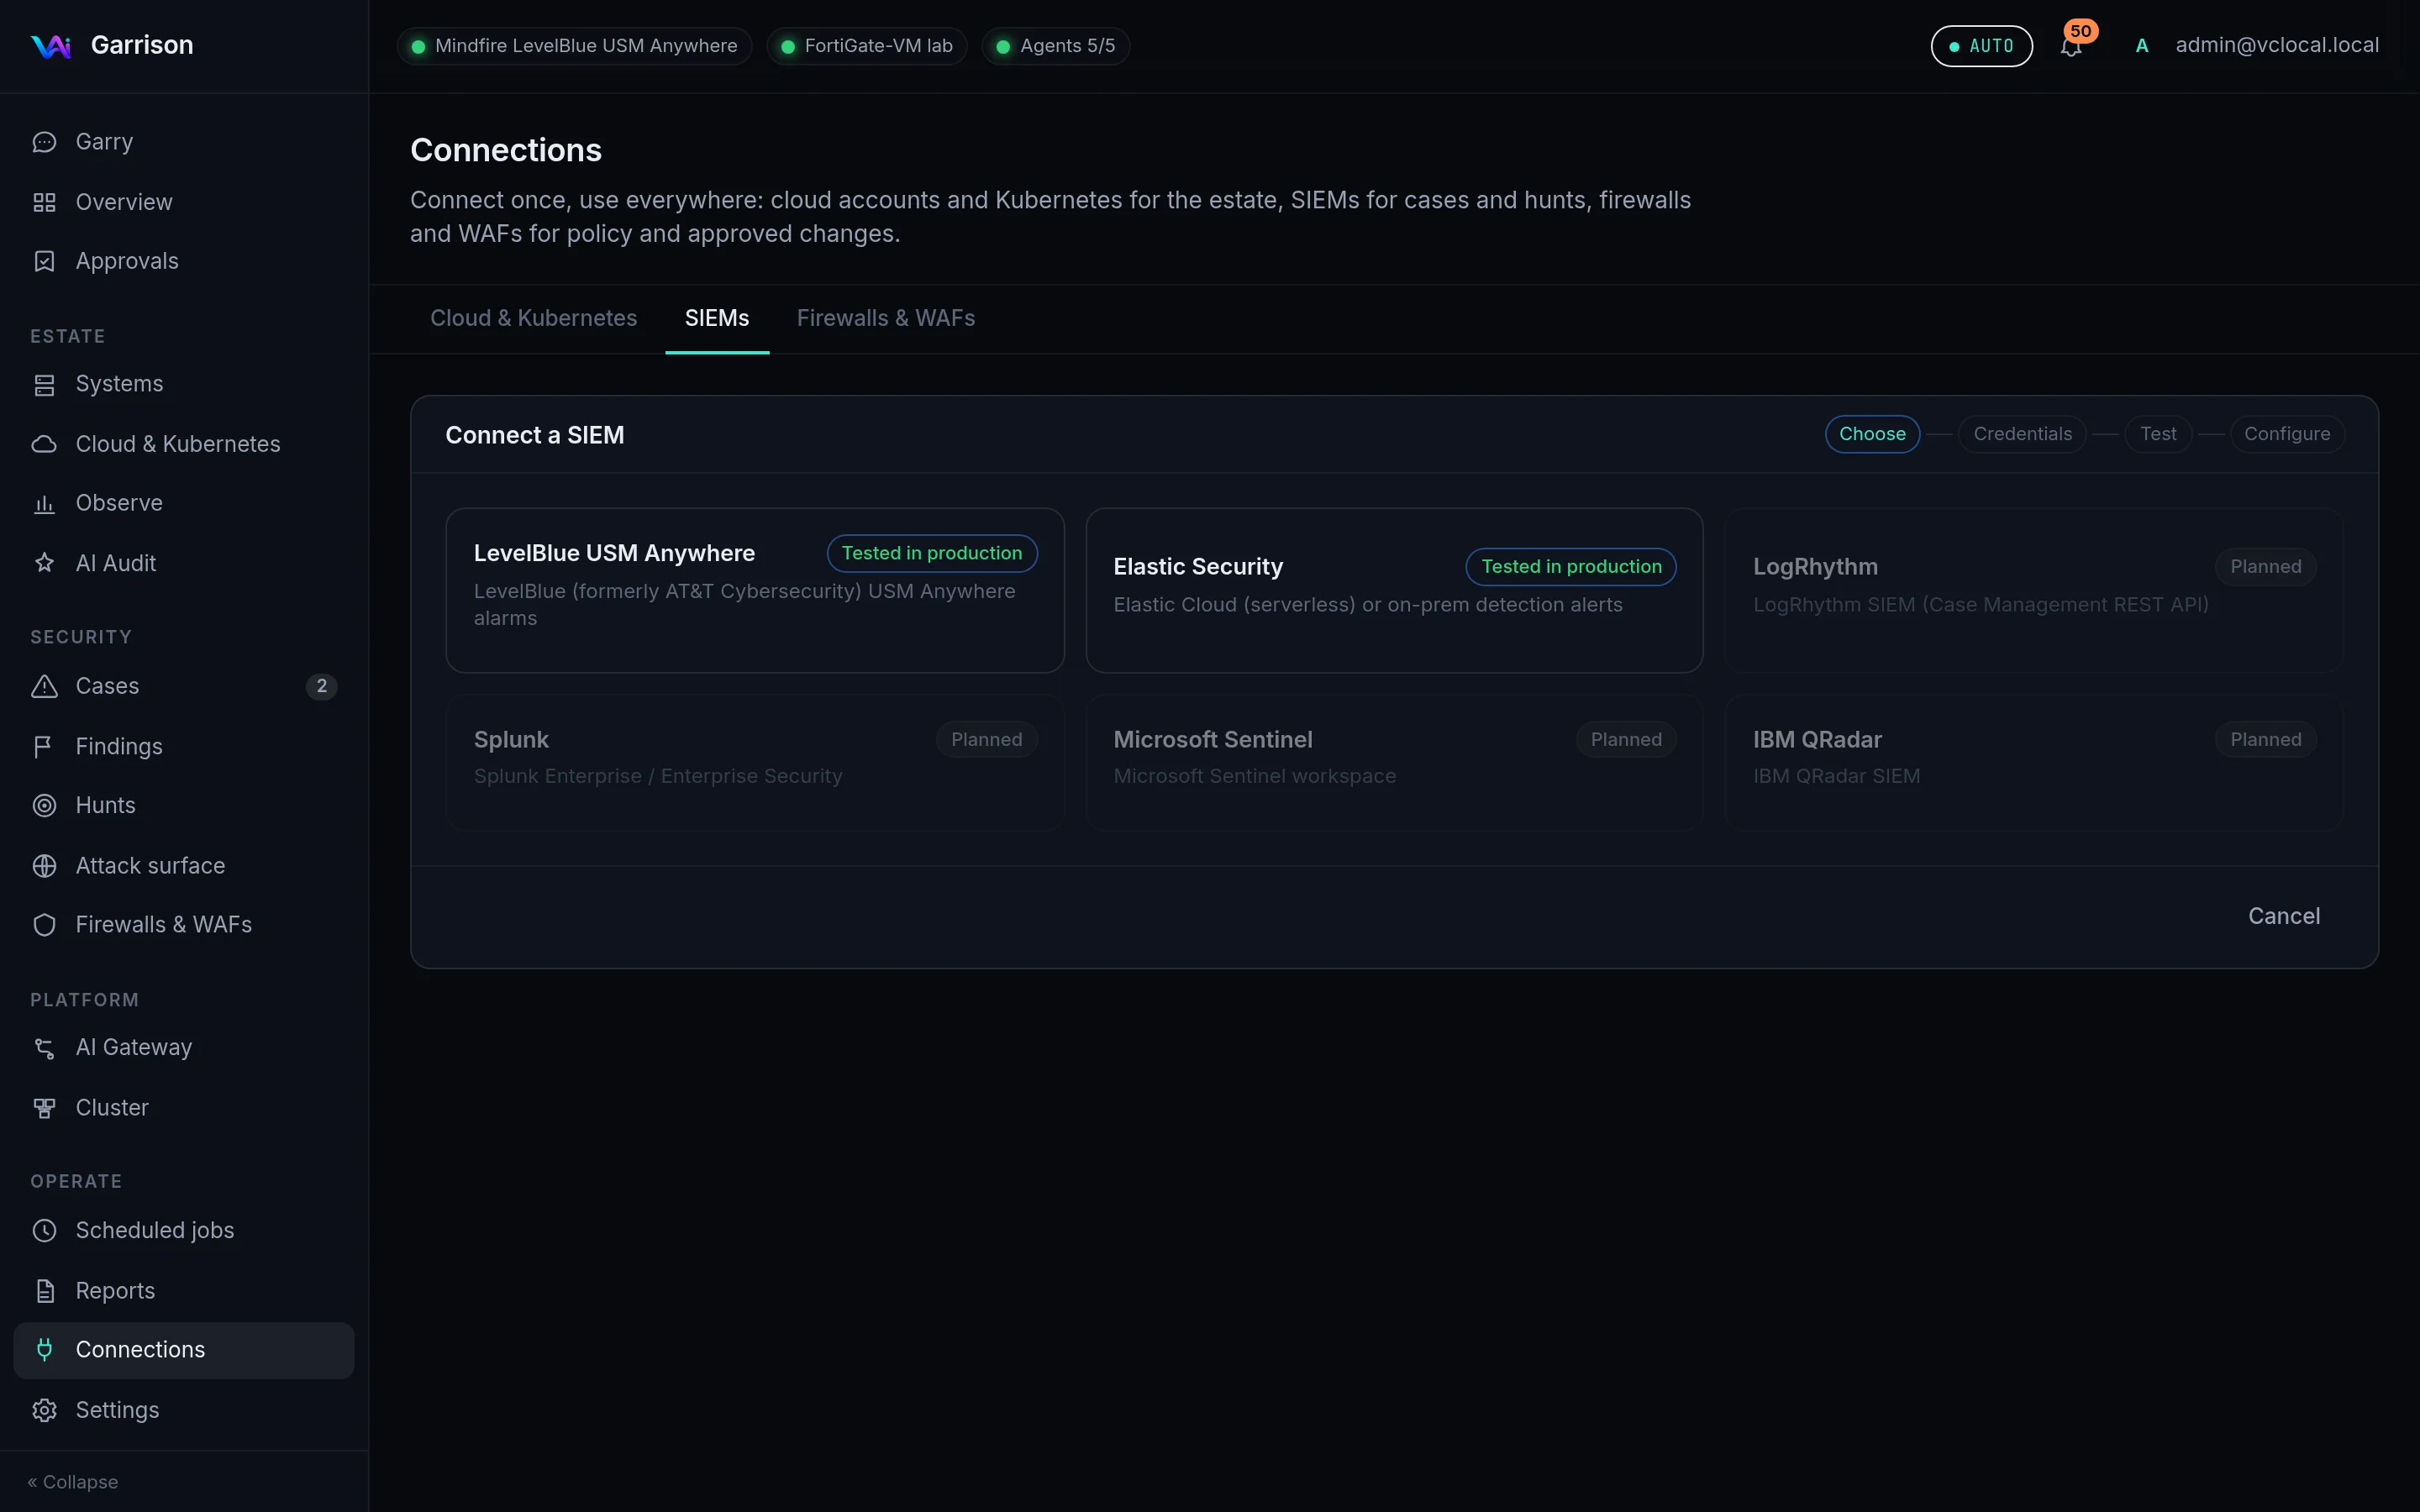
Task: Collapse the sidebar
Action: click(73, 1482)
